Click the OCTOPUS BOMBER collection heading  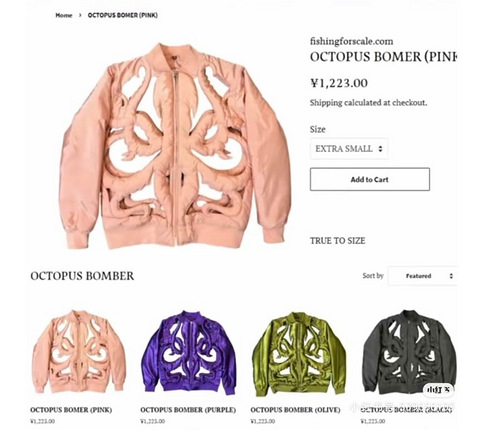click(x=82, y=276)
